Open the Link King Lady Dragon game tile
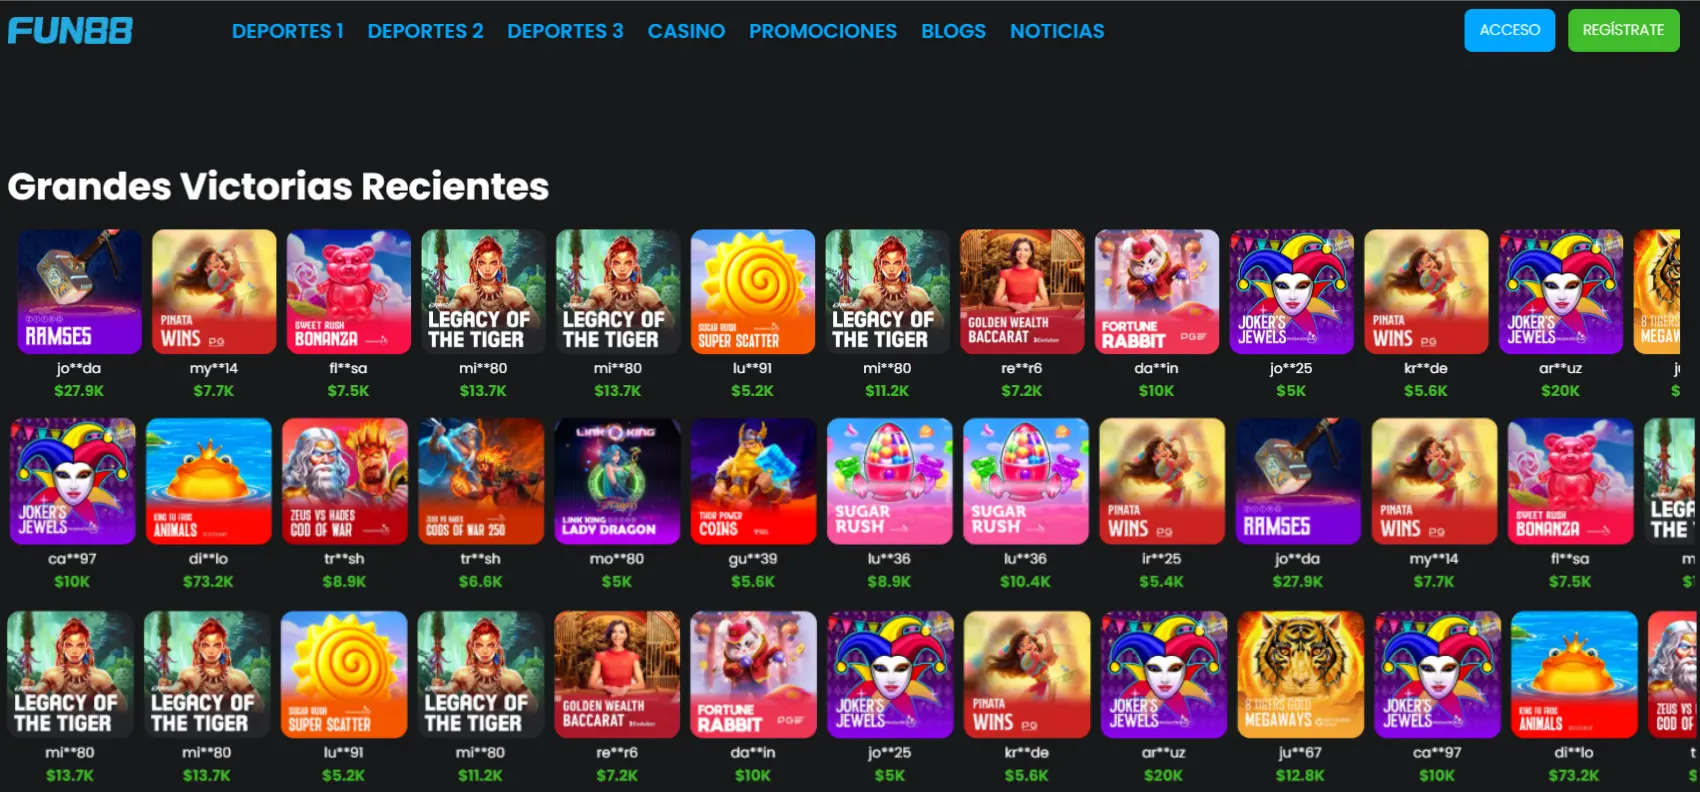This screenshot has width=1700, height=792. [x=617, y=481]
